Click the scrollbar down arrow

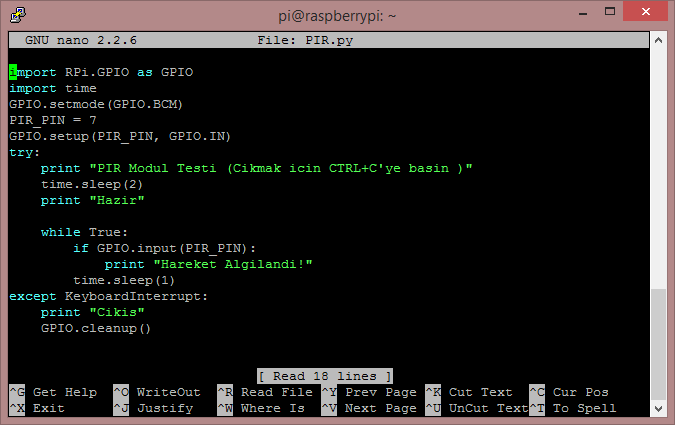(x=658, y=408)
